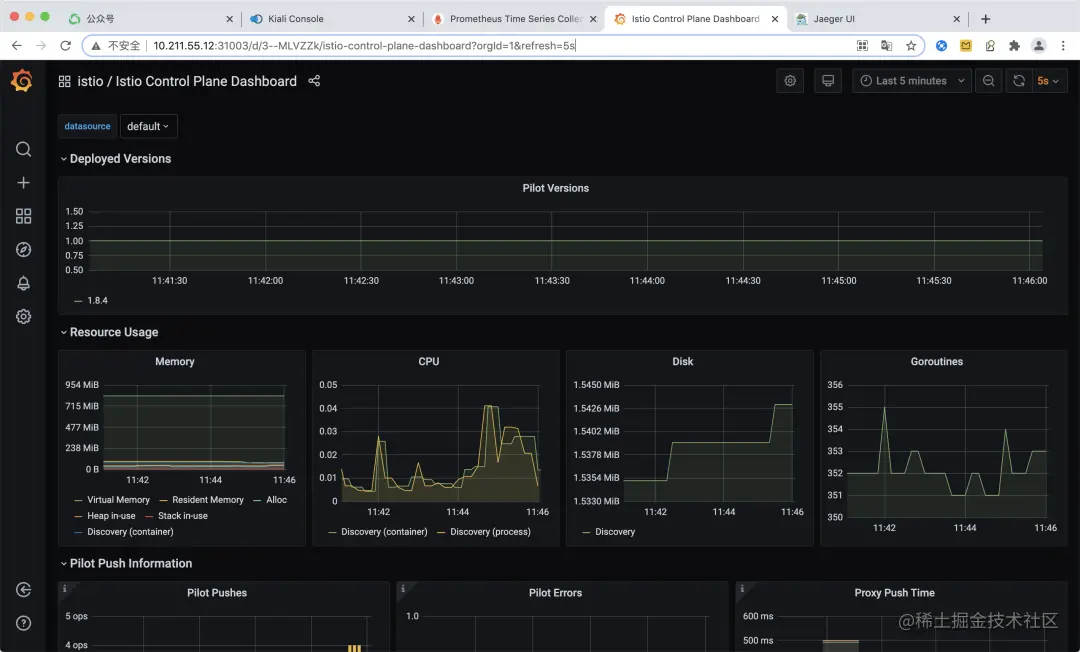Image resolution: width=1080 pixels, height=652 pixels.
Task: Click the sign-in arrow icon in sidebar
Action: click(23, 589)
